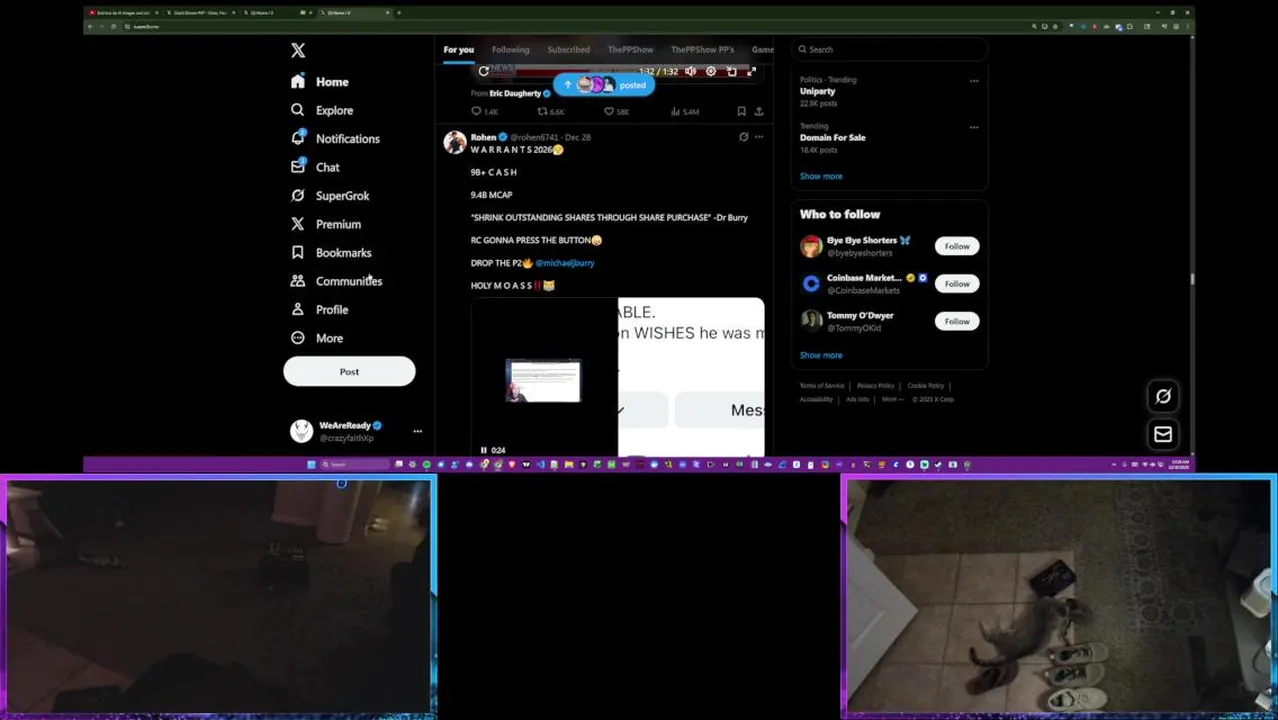Open Domain For Sale trending topic
1278x720 pixels.
(x=833, y=138)
